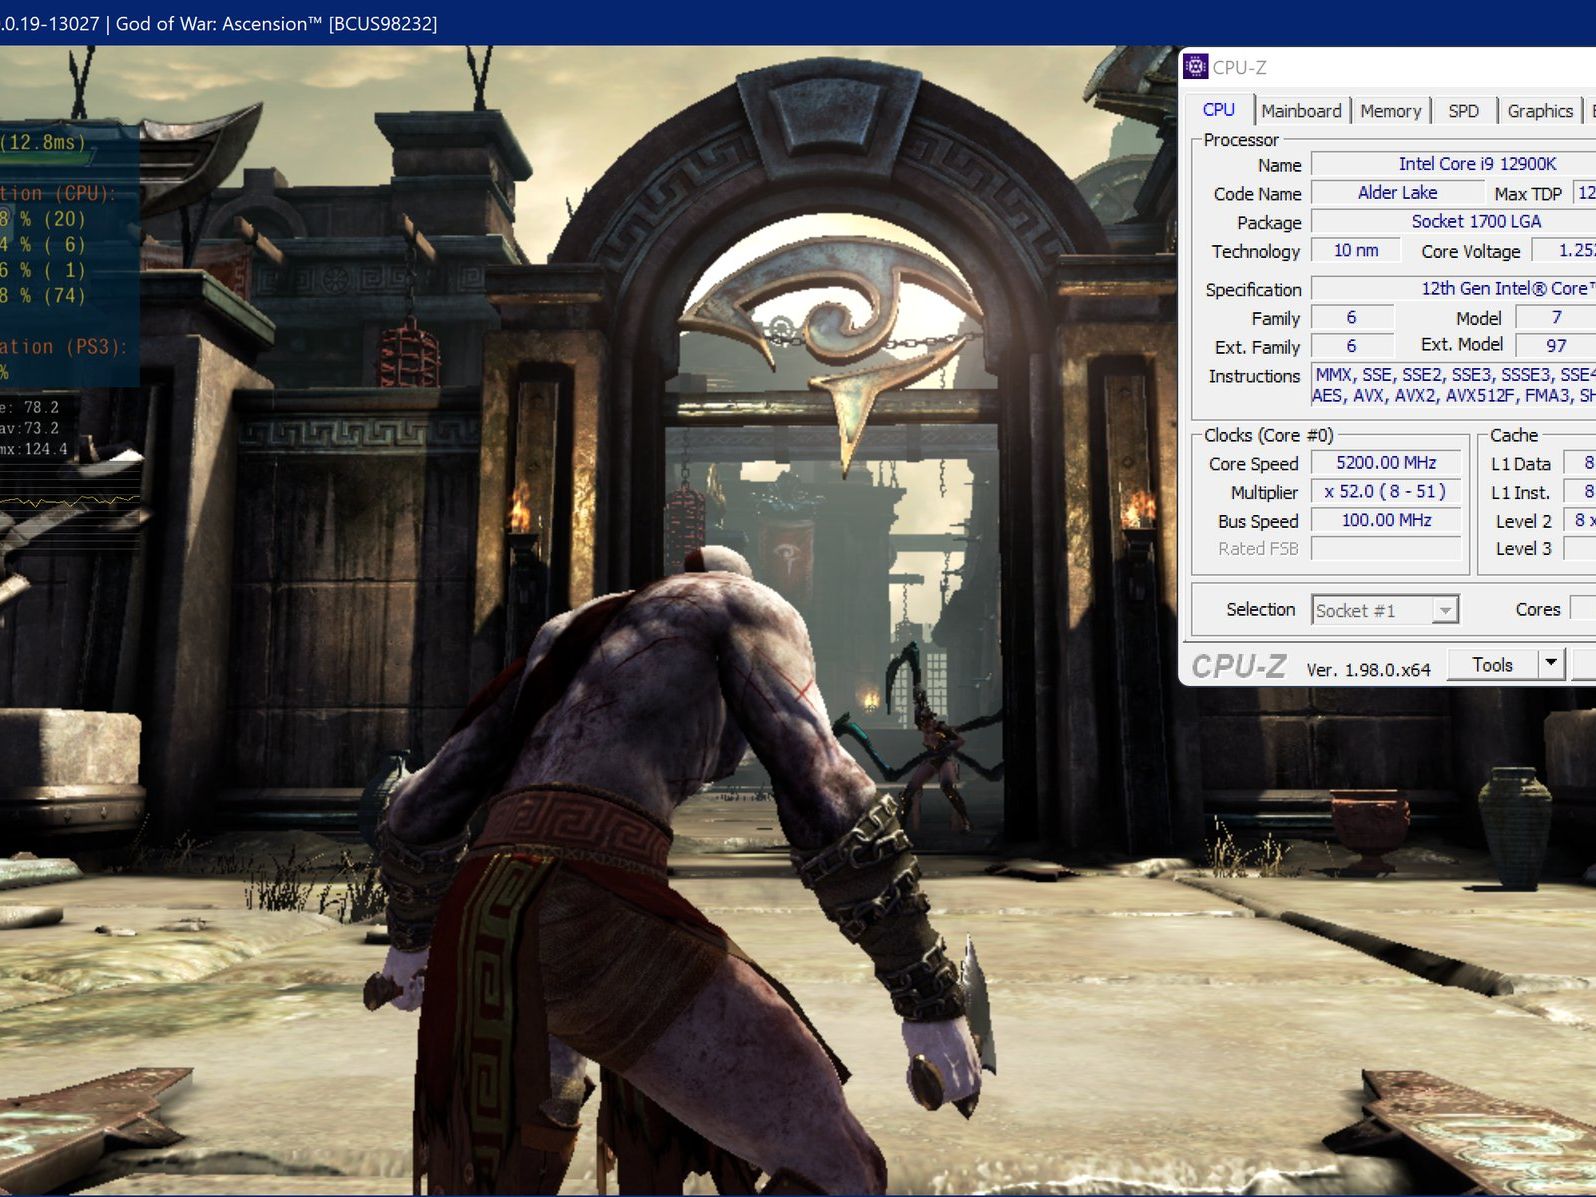Click the Specification value 12th Gen Intel Core
This screenshot has height=1197, width=1596.
click(x=1454, y=289)
